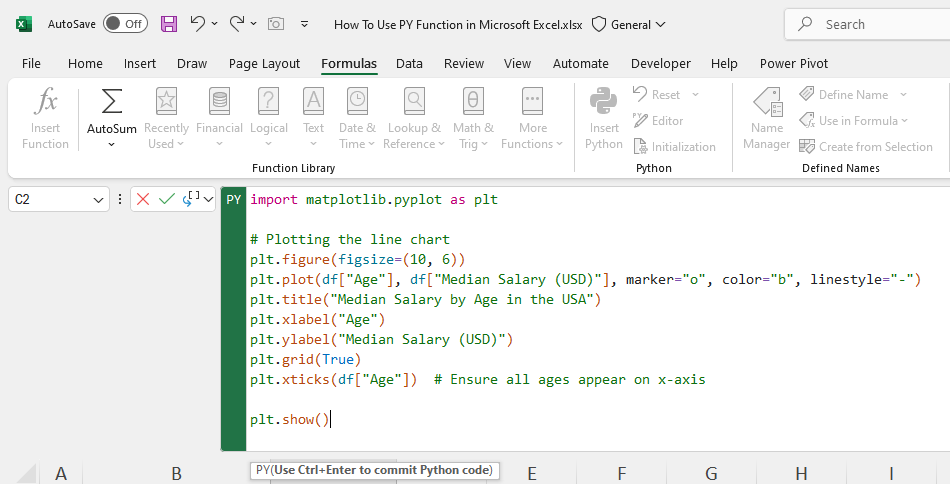Click the Python output type icon
This screenshot has width=950, height=484.
point(191,199)
